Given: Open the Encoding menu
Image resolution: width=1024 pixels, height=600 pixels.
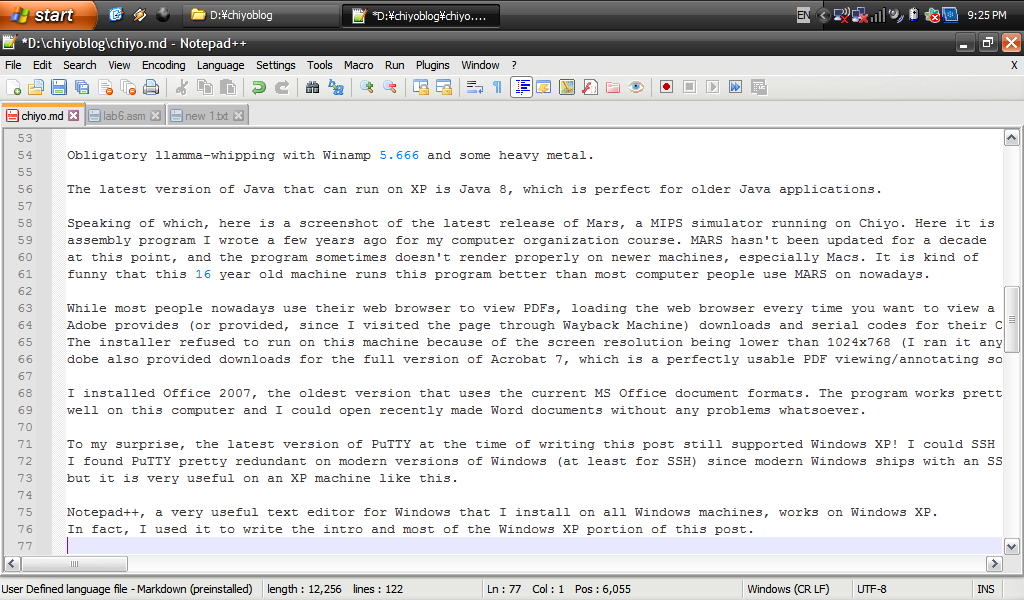Looking at the screenshot, I should (163, 65).
